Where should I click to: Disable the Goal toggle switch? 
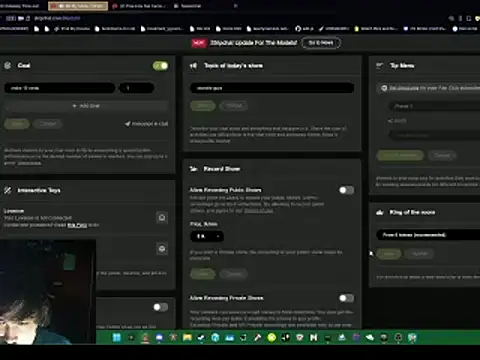[160, 66]
